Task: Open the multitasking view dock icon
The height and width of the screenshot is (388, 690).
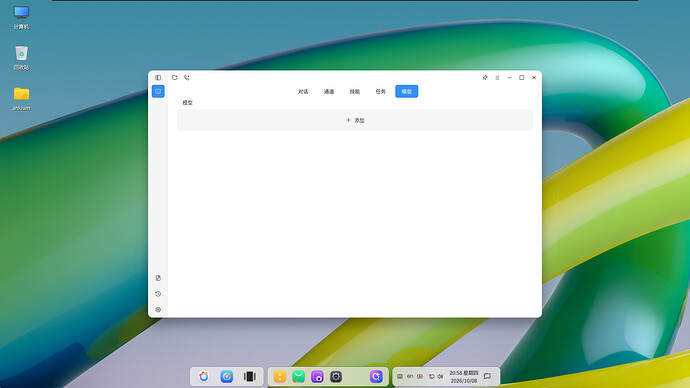Action: click(x=250, y=377)
